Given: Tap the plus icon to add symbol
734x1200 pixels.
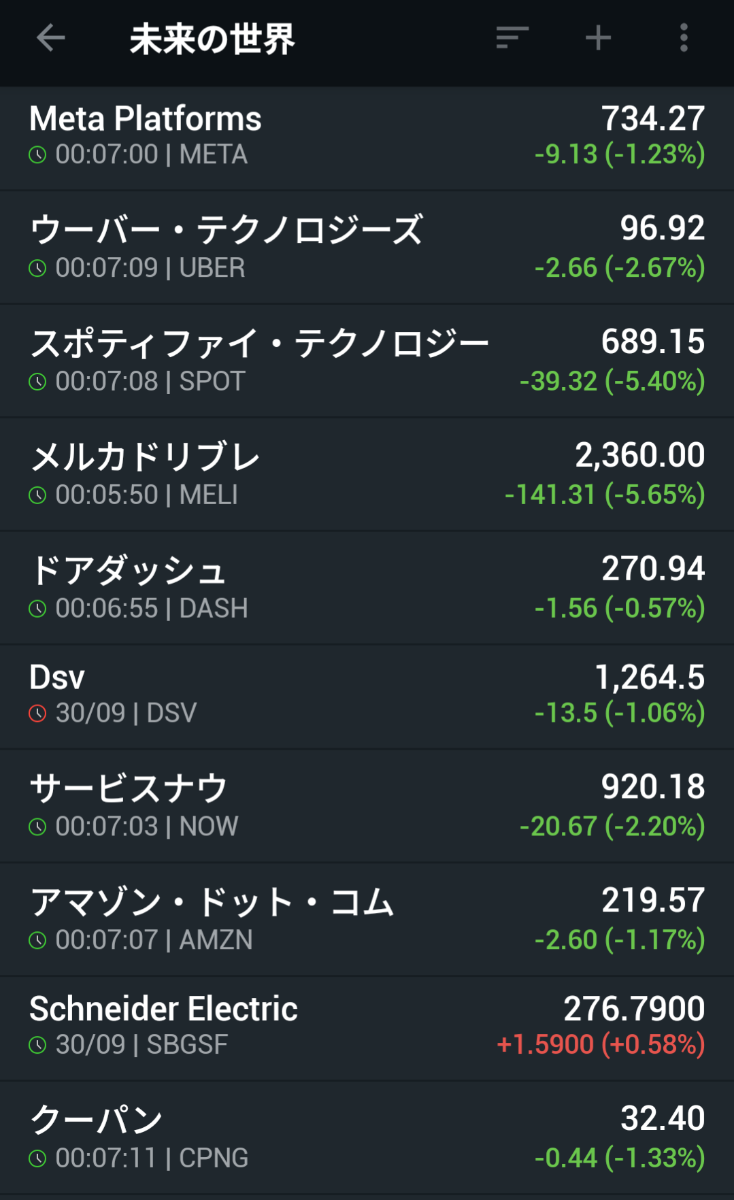Looking at the screenshot, I should (x=598, y=39).
